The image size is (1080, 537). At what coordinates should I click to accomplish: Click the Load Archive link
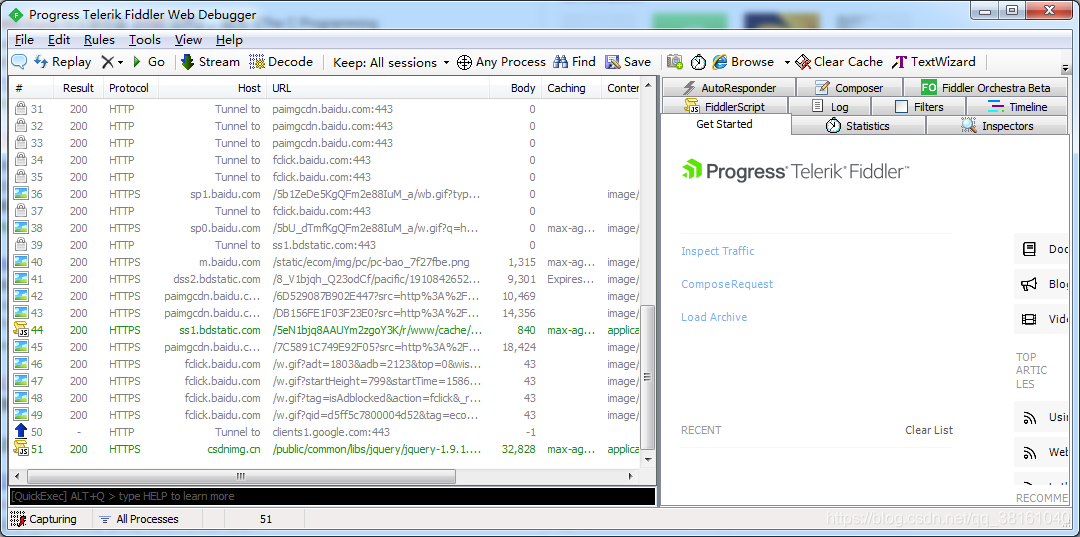pos(714,317)
